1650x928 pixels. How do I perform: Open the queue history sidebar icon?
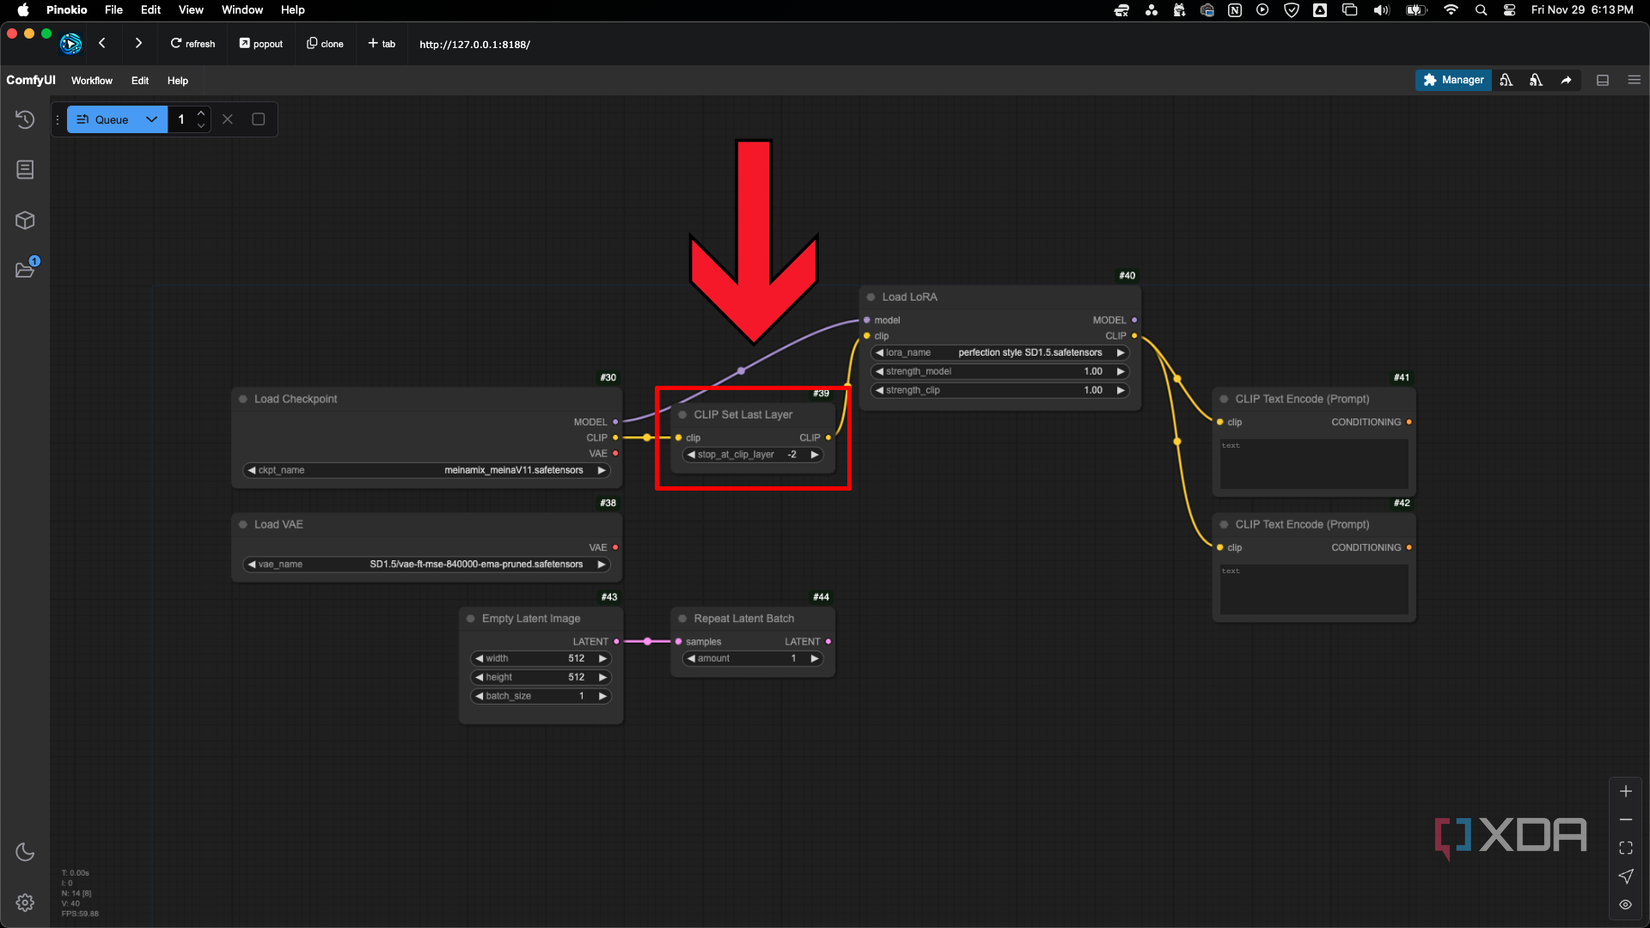click(25, 119)
